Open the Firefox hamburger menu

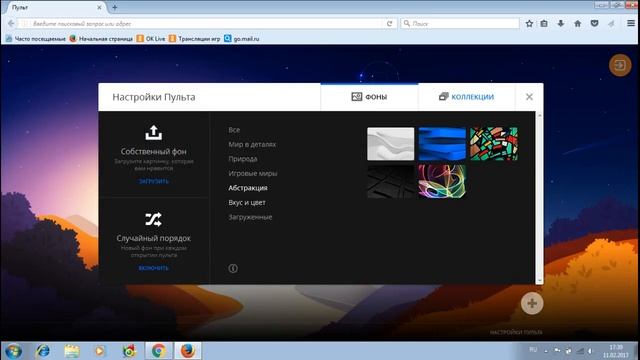click(631, 24)
